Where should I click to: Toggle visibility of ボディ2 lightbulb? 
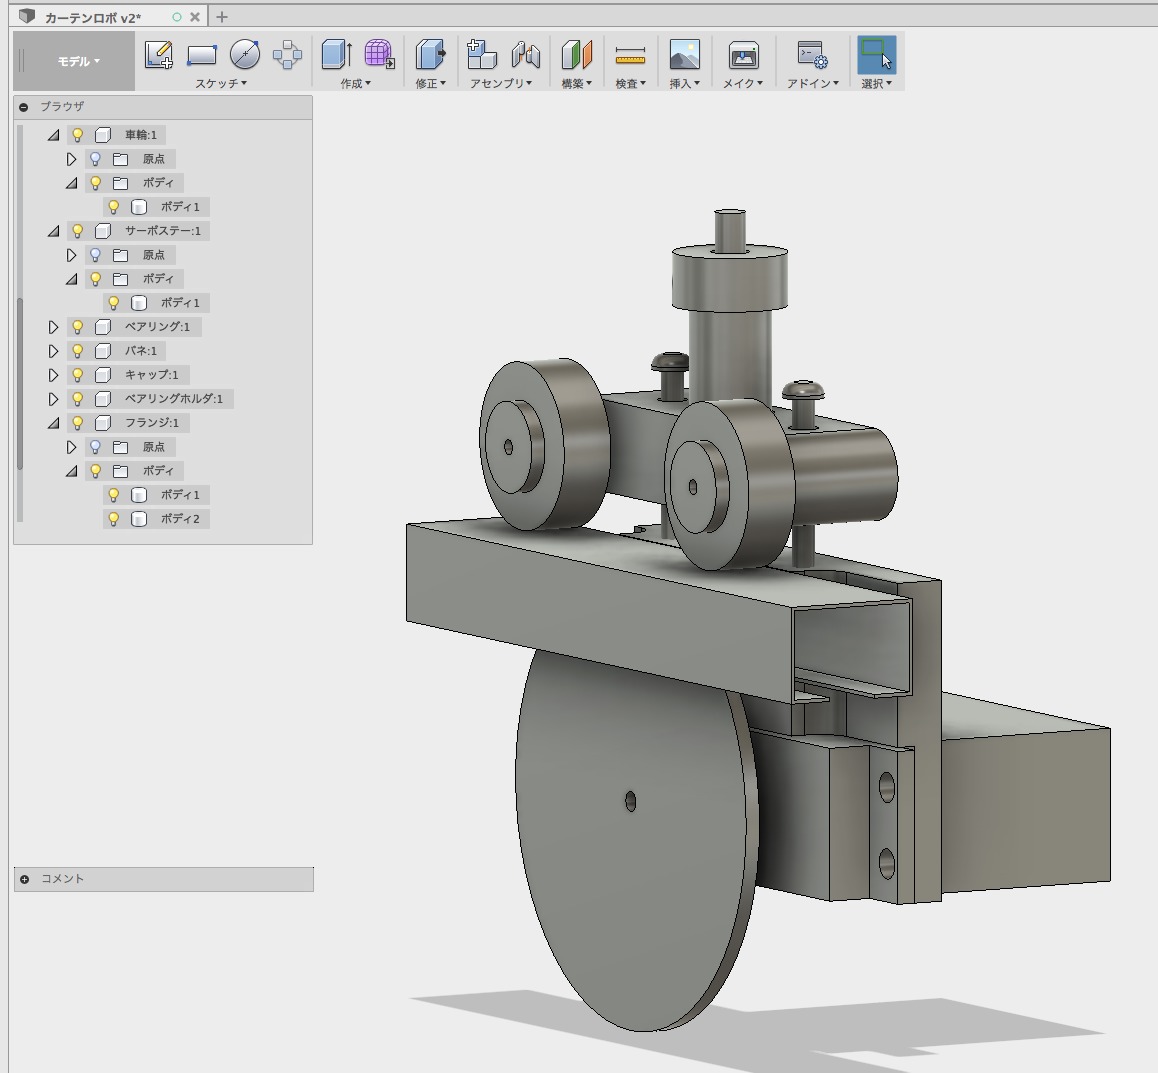pyautogui.click(x=114, y=519)
